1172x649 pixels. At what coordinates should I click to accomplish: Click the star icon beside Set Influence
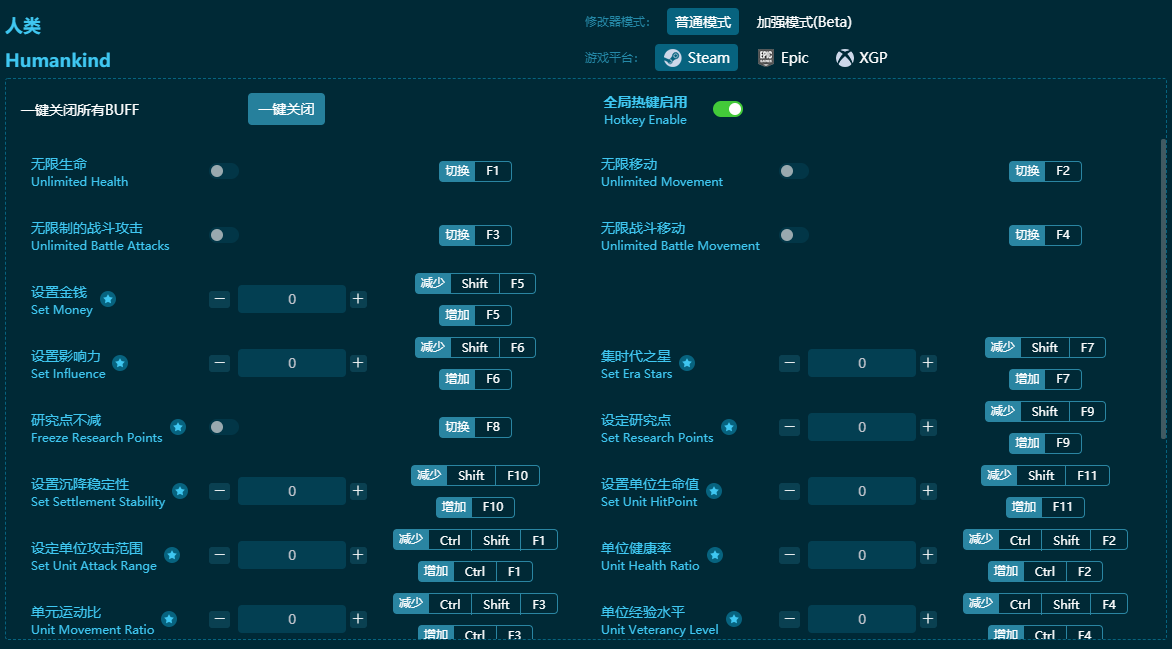(x=120, y=363)
